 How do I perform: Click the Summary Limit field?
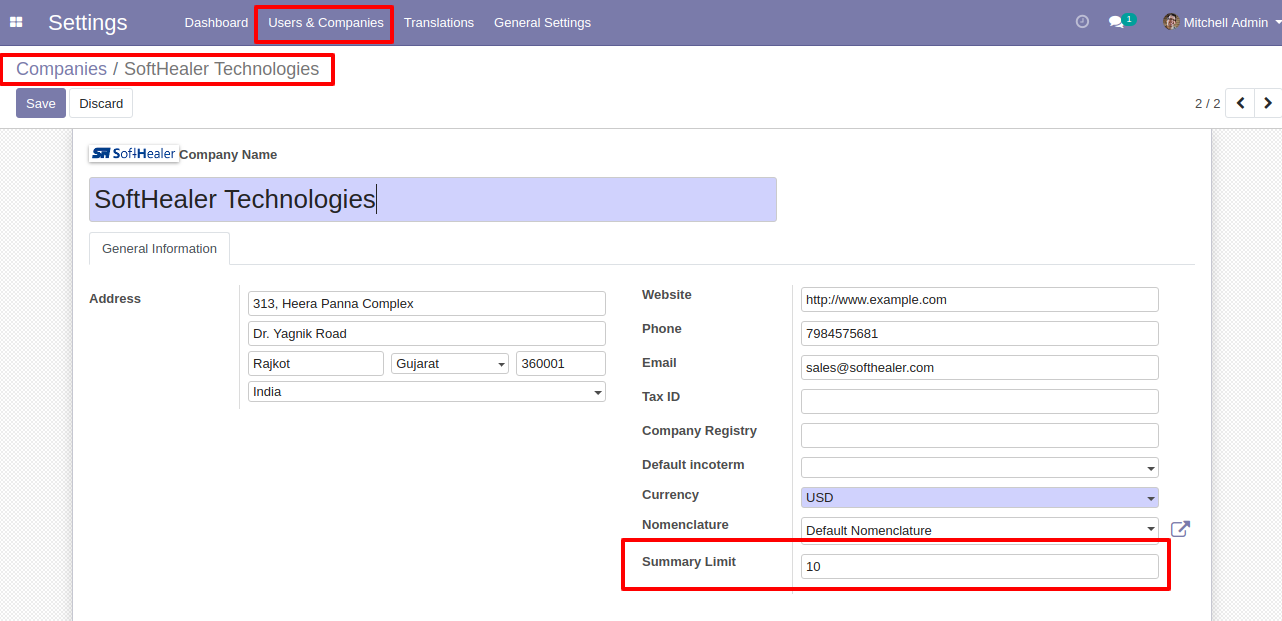tap(980, 567)
